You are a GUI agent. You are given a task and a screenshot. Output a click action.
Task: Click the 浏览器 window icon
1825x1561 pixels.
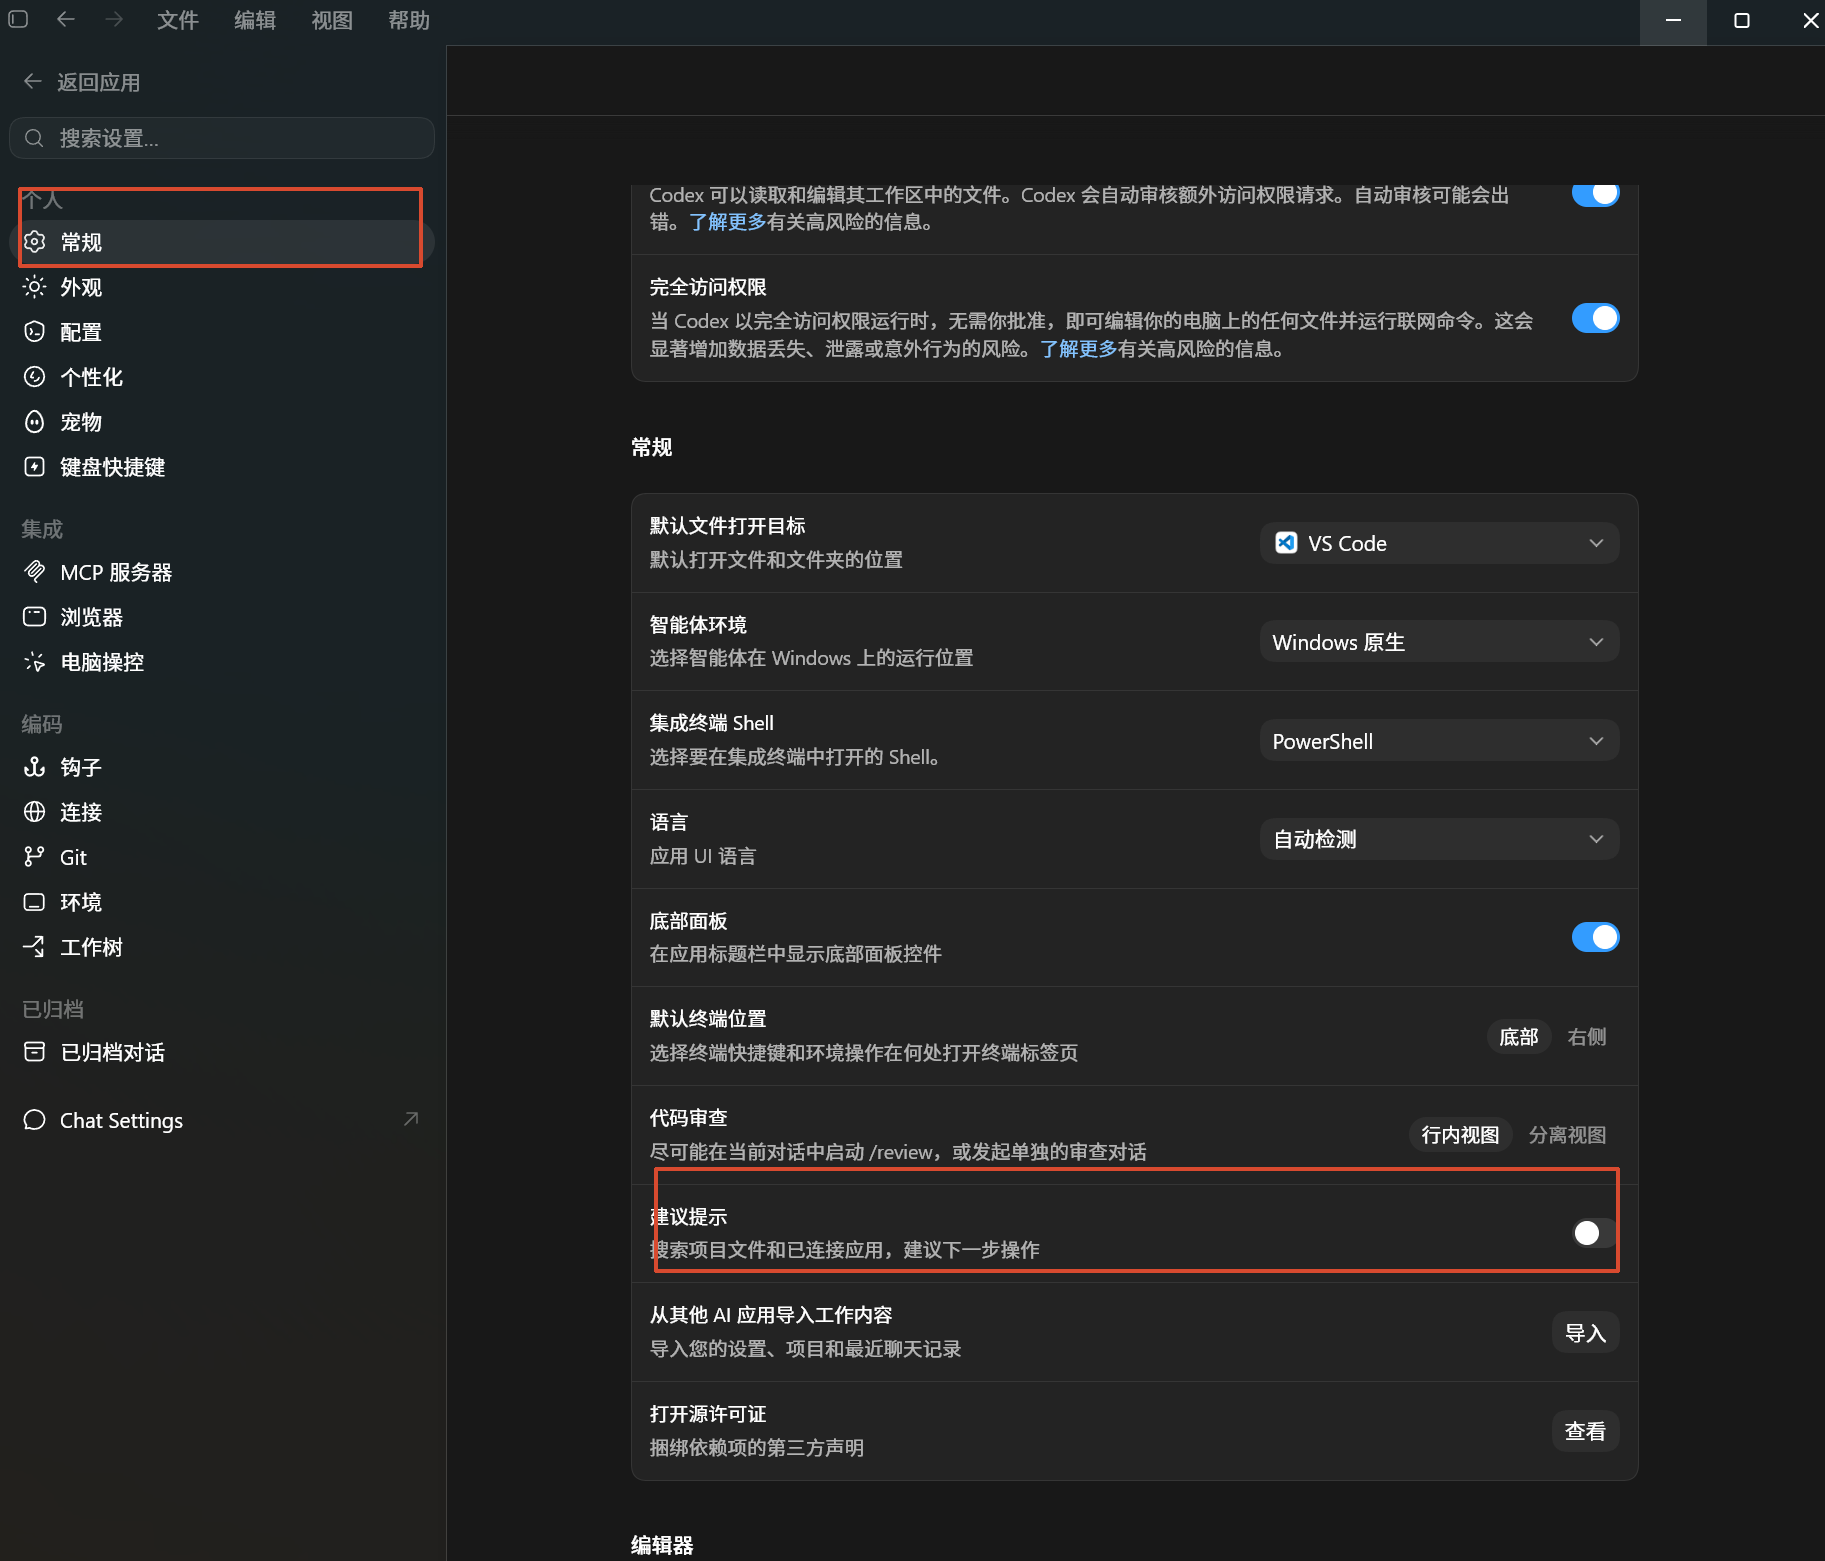tap(34, 617)
